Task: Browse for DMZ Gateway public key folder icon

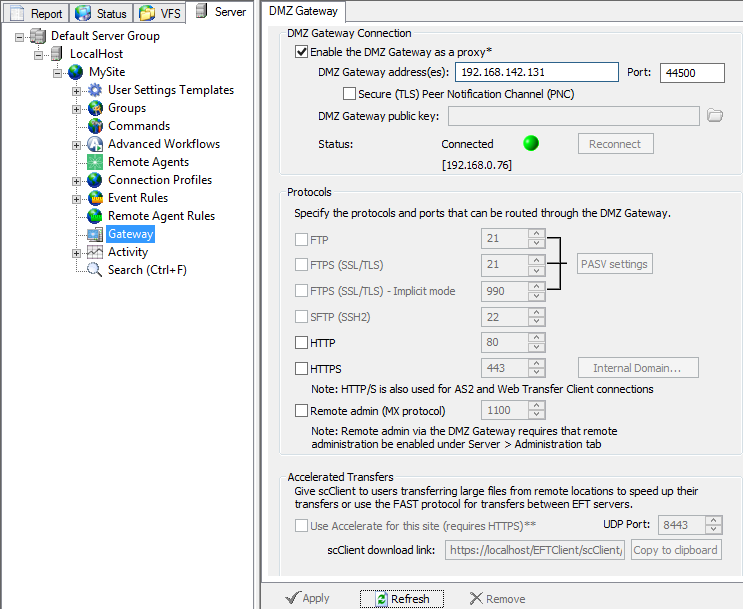Action: [x=714, y=116]
